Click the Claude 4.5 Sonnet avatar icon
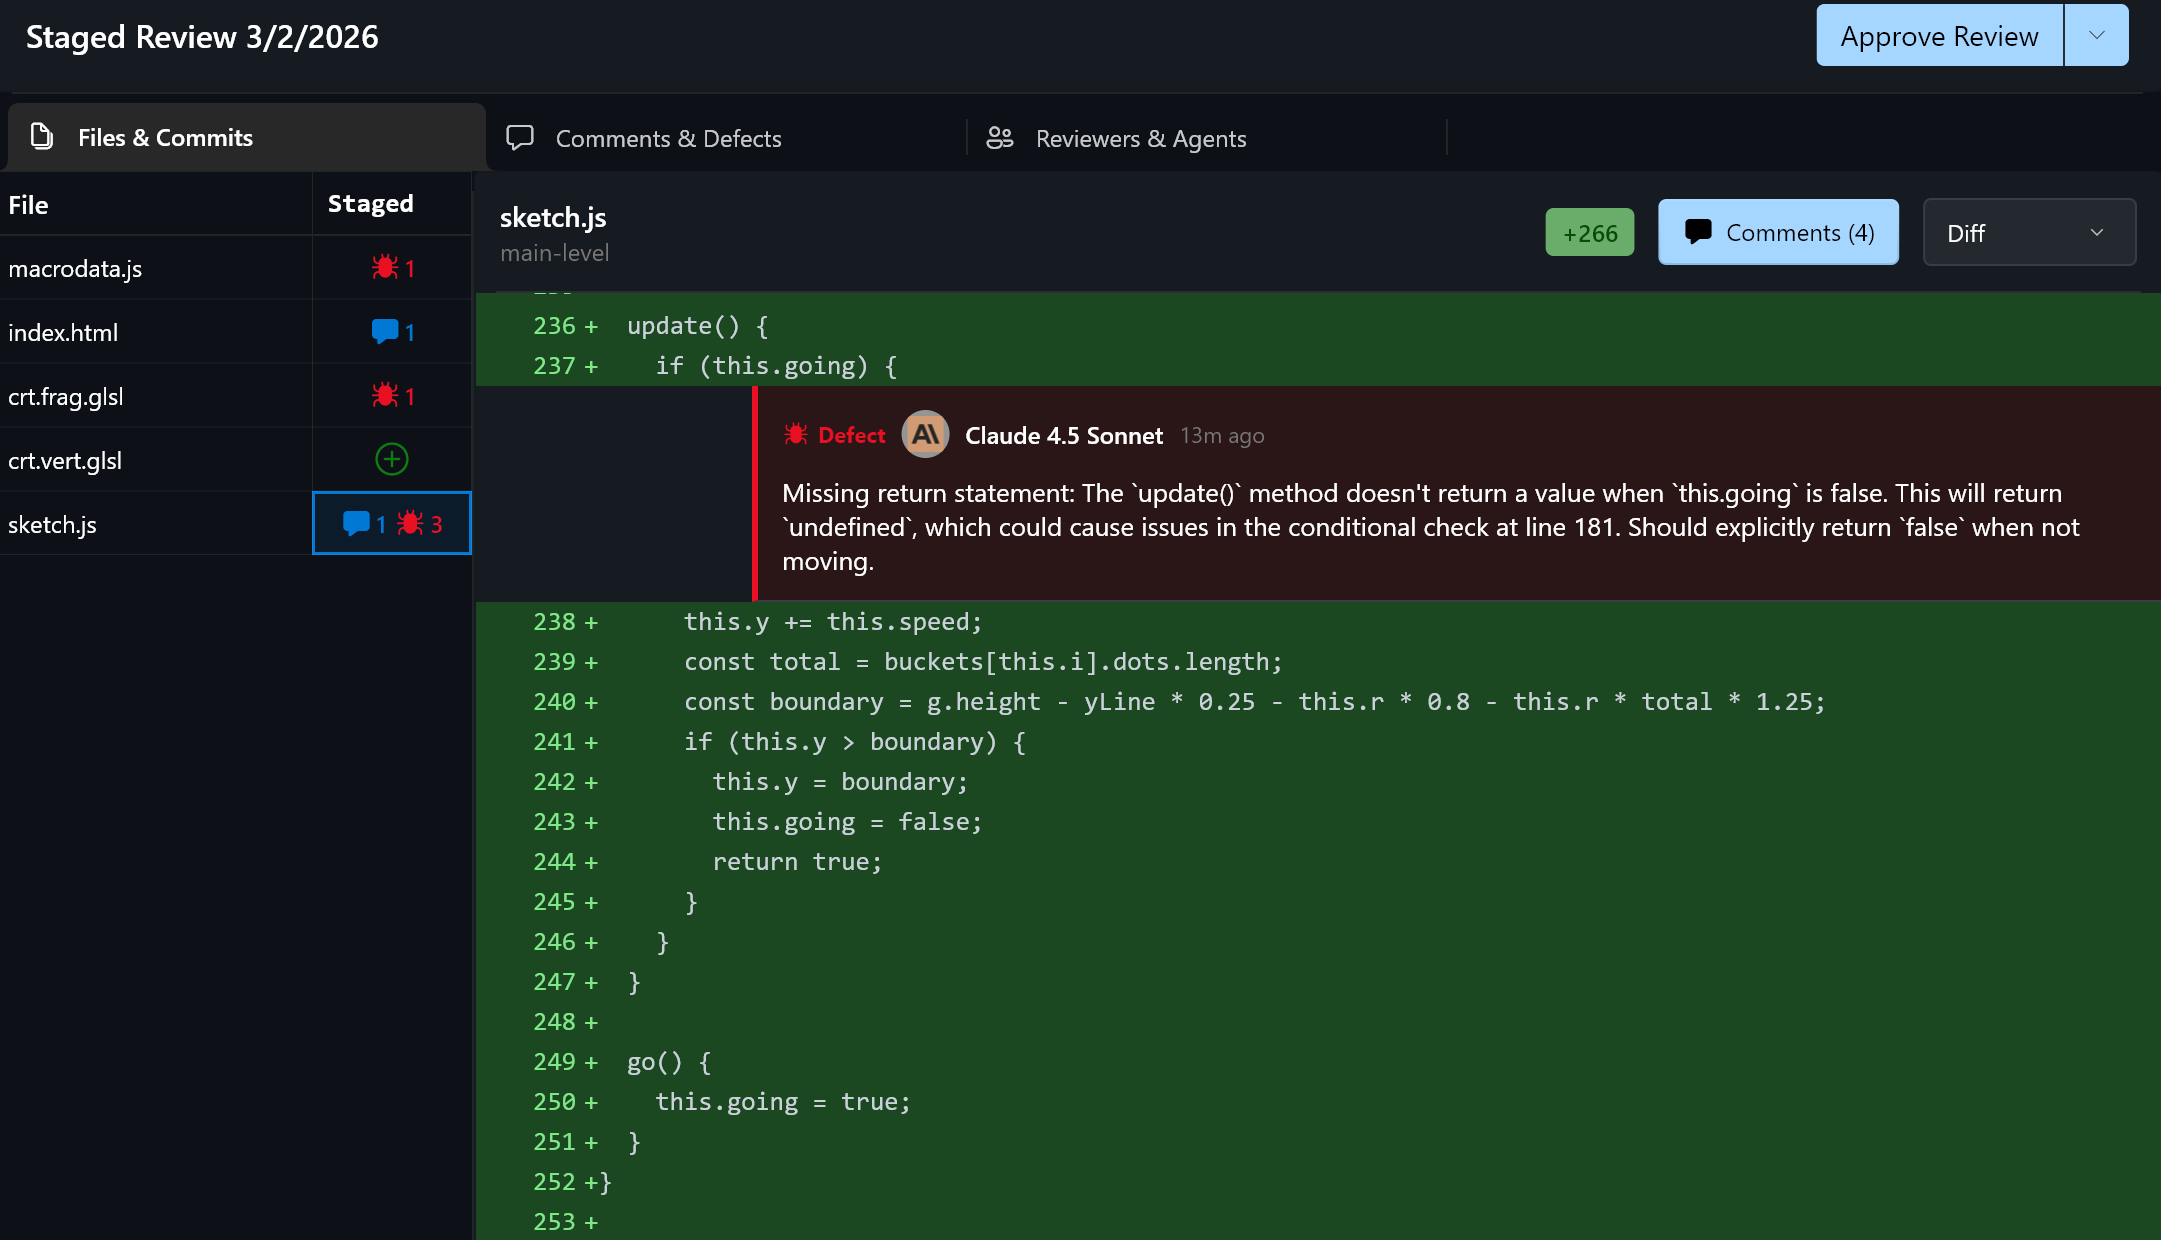 (925, 435)
